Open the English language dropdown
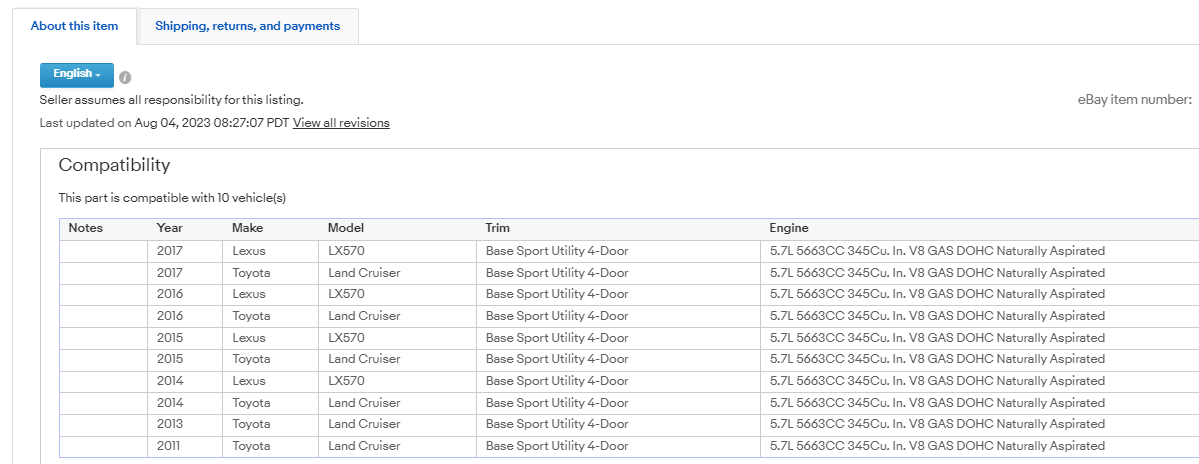The height and width of the screenshot is (464, 1199). 76,75
